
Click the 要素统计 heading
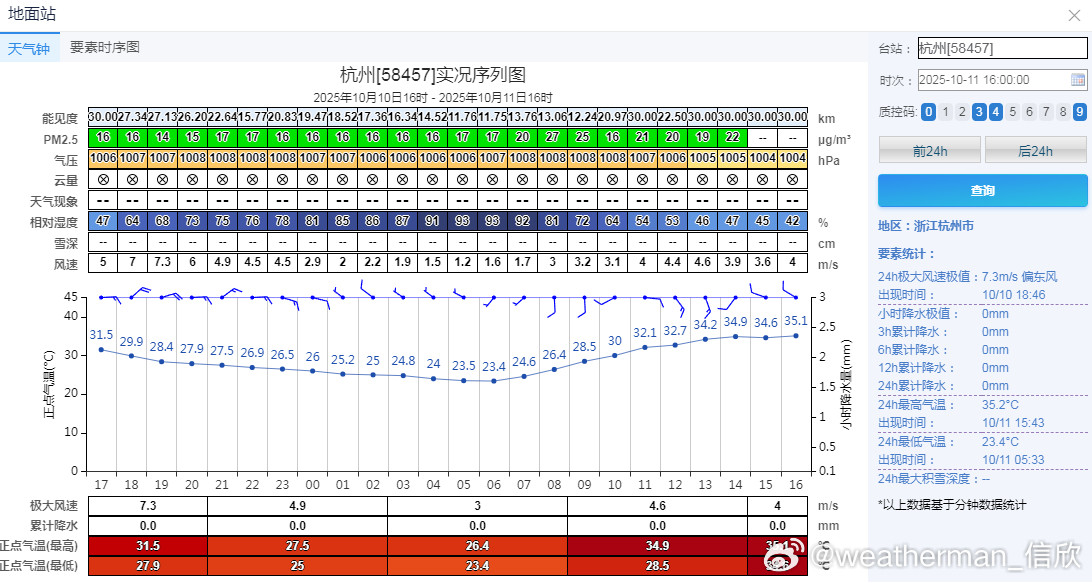906,254
